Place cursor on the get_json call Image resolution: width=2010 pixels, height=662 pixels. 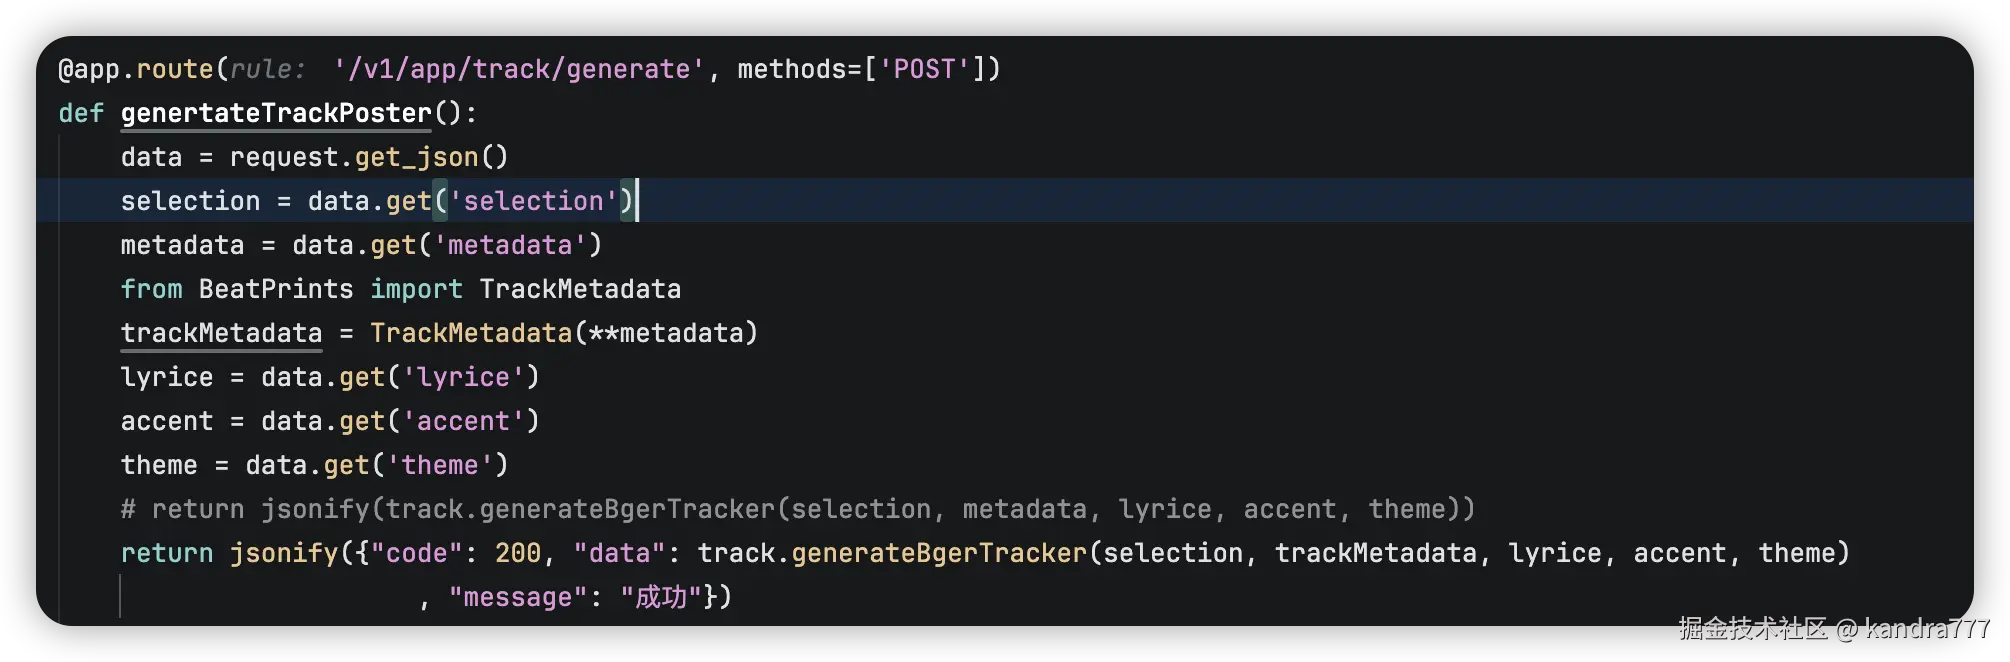[x=416, y=157]
